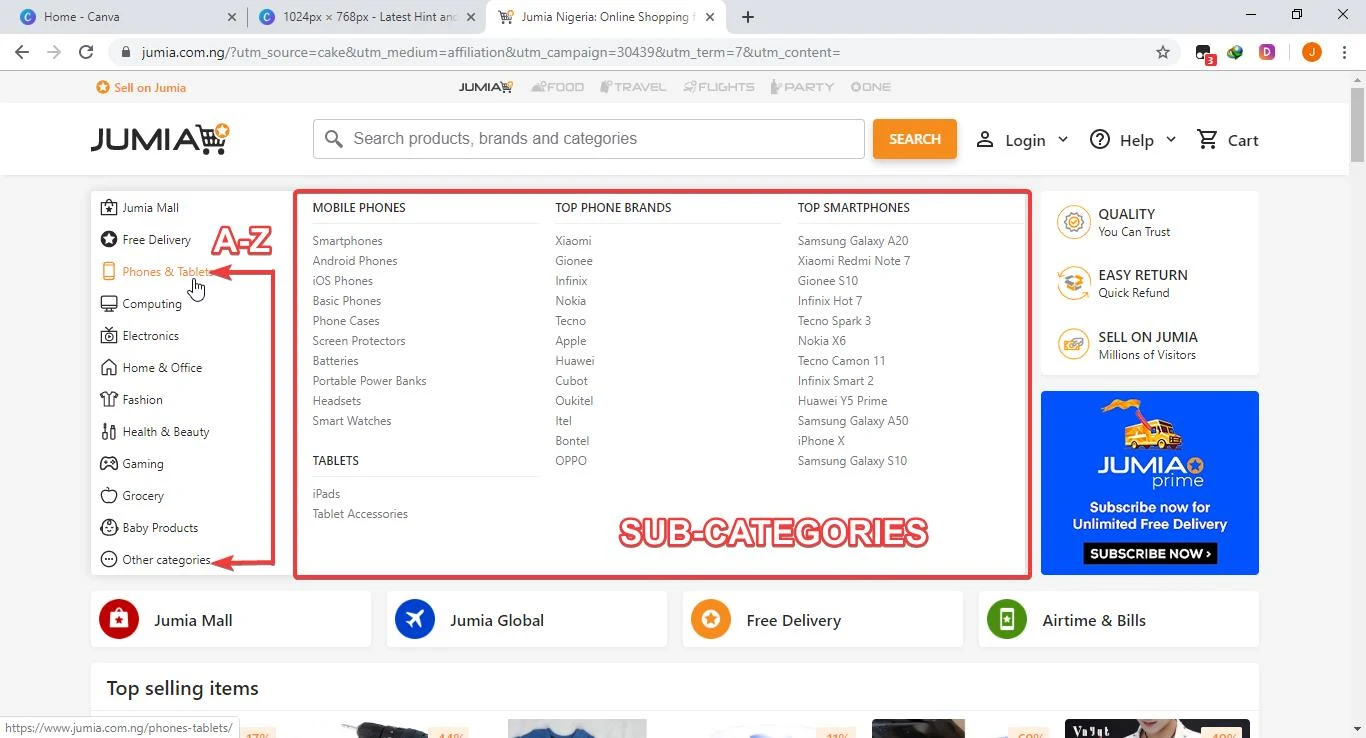Open Smart Watches link
The width and height of the screenshot is (1366, 738).
[352, 421]
